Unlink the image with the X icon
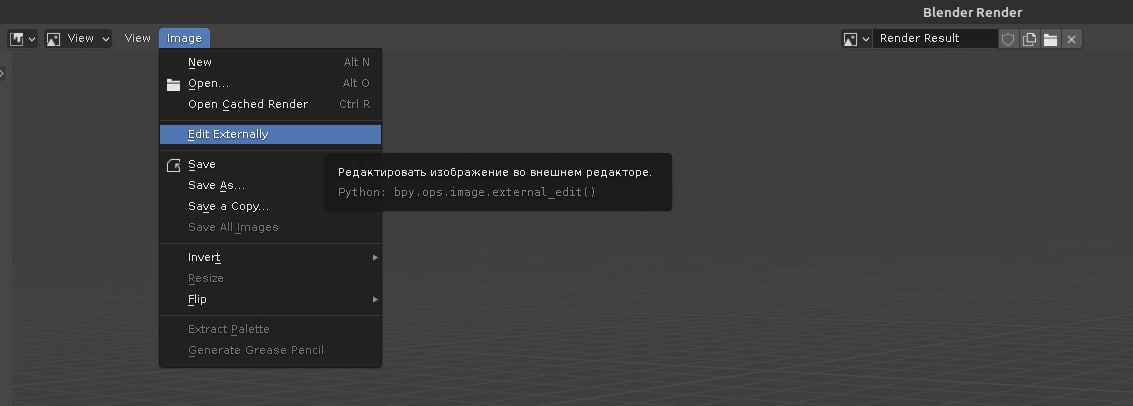1133x406 pixels. (1072, 39)
